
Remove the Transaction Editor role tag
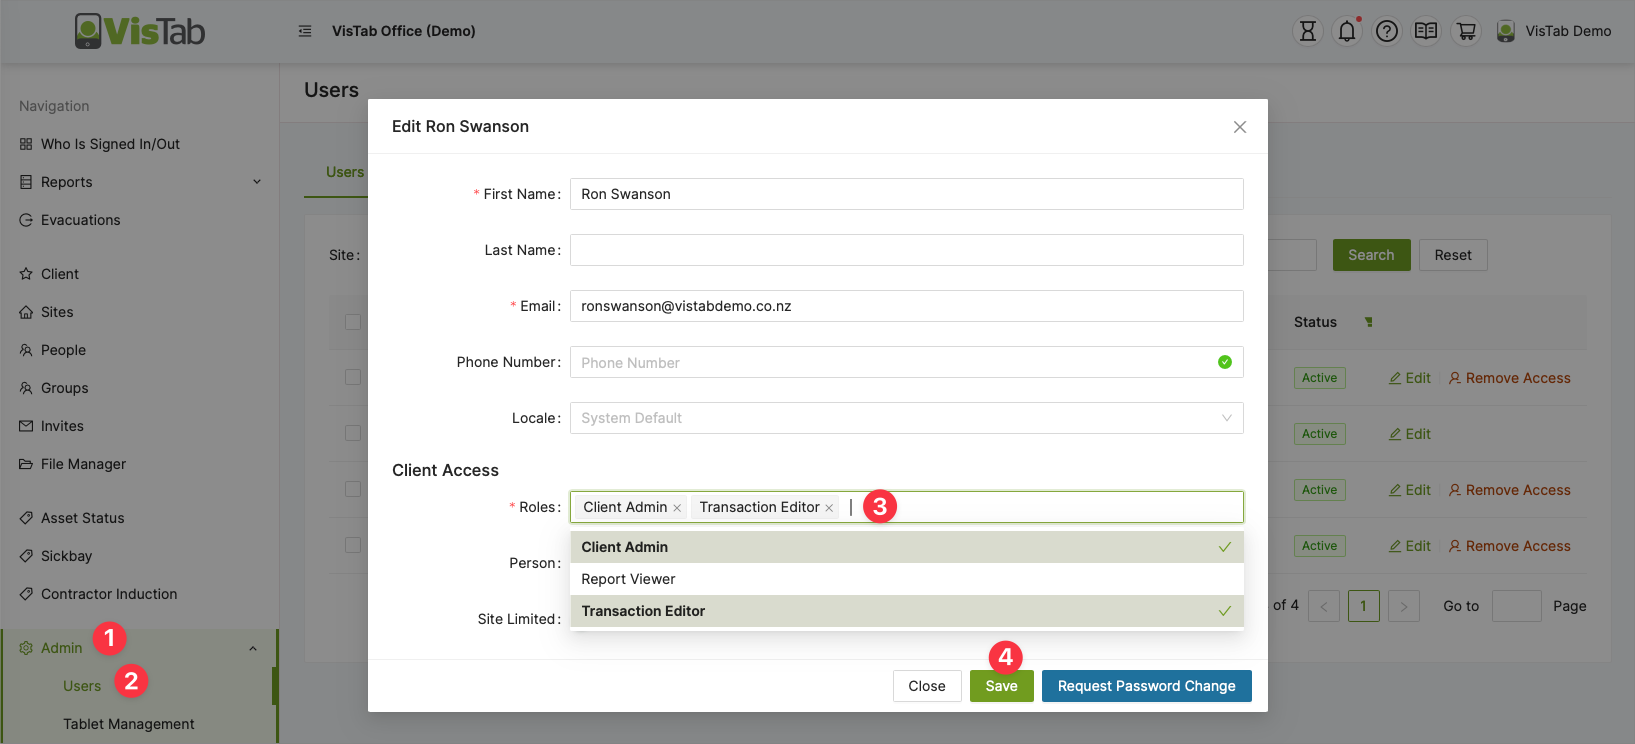point(829,508)
